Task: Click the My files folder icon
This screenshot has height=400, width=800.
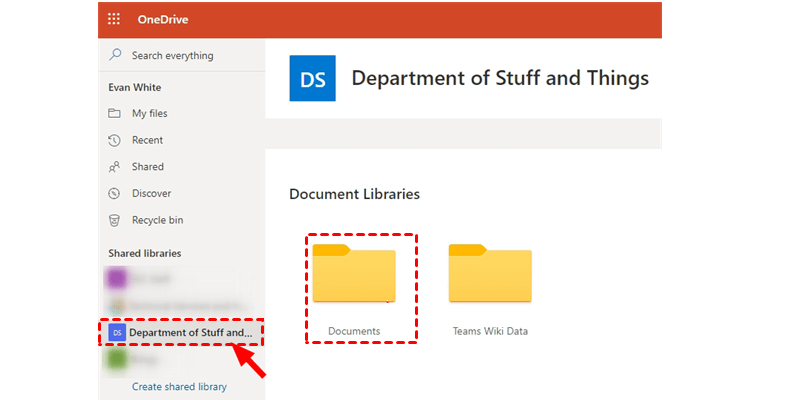Action: (x=114, y=114)
